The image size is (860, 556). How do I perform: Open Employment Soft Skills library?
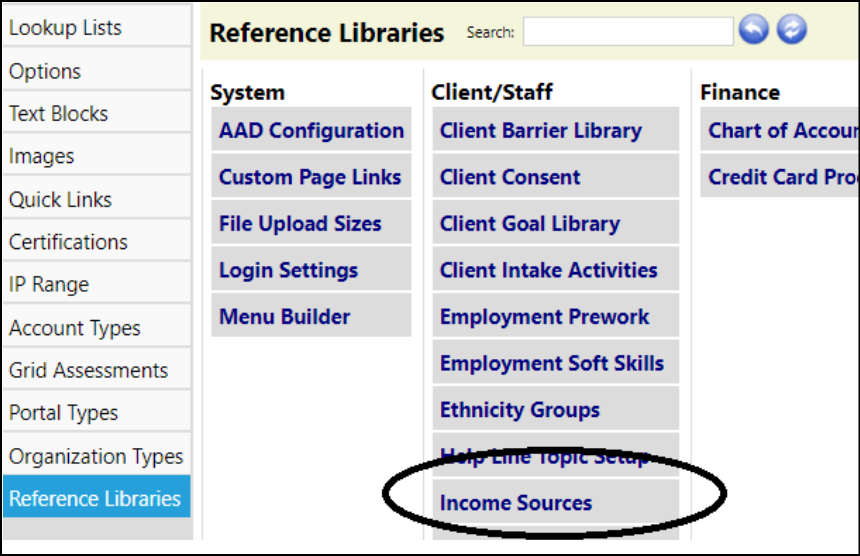pos(556,363)
